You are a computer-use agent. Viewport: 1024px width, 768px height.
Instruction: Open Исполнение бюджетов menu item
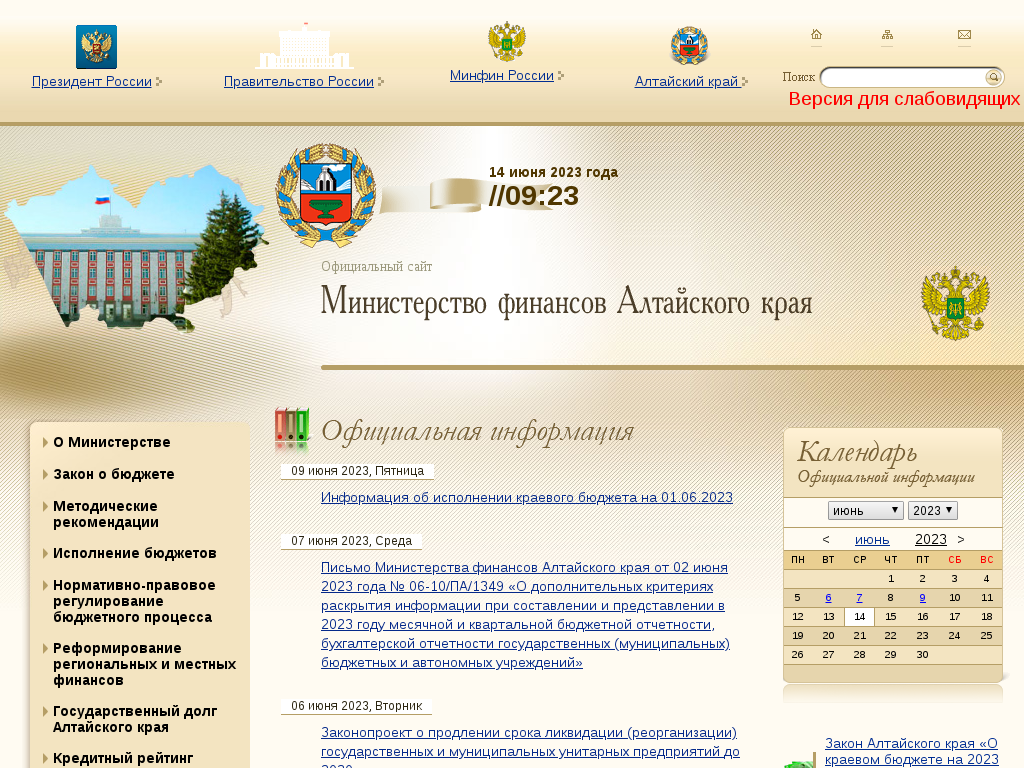click(135, 554)
